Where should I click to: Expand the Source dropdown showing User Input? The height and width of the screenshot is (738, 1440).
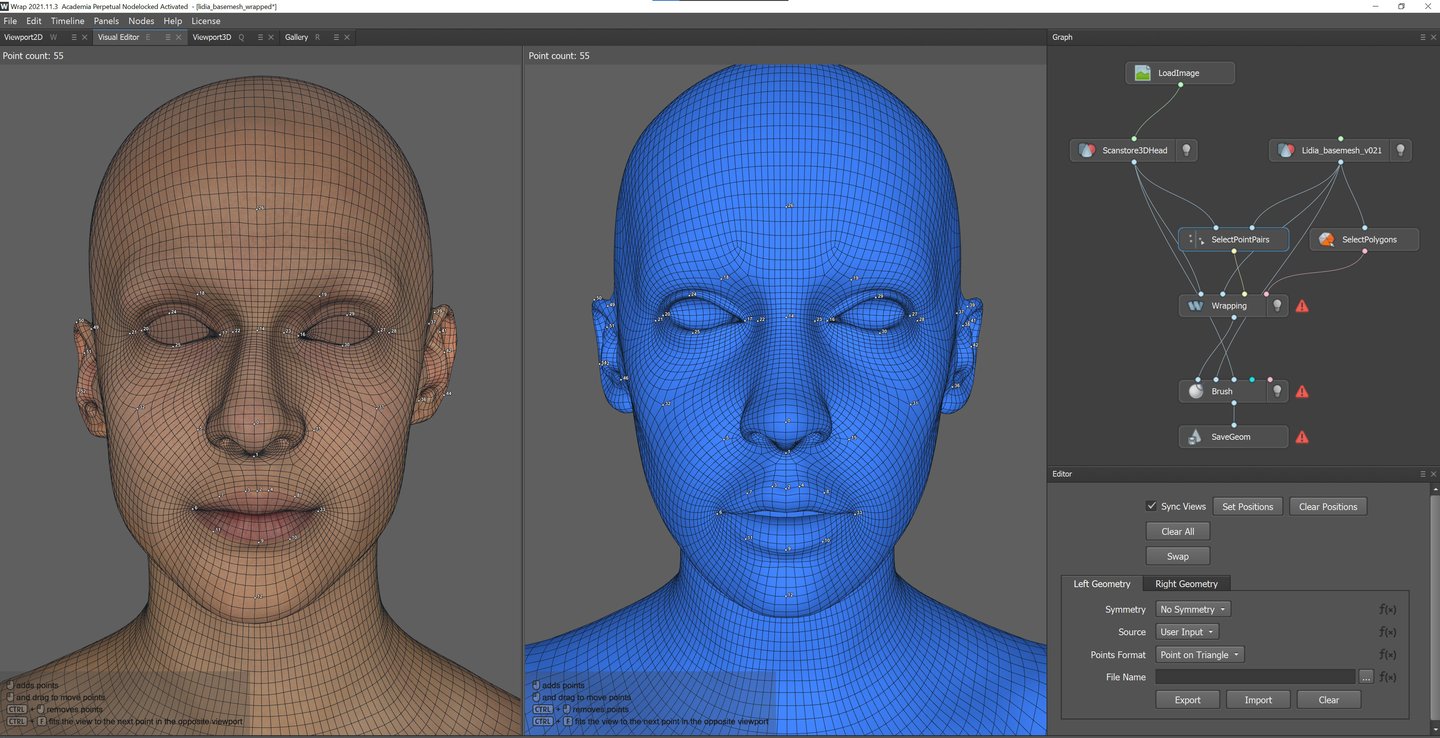coord(1187,632)
